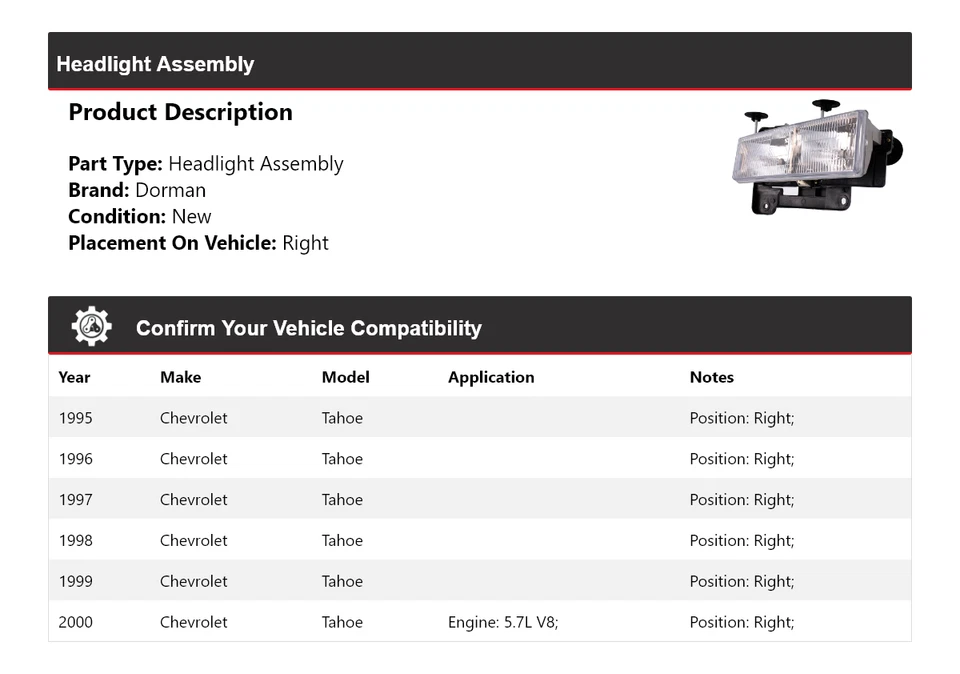The width and height of the screenshot is (960, 674).
Task: Click the Product Description heading
Action: (180, 112)
